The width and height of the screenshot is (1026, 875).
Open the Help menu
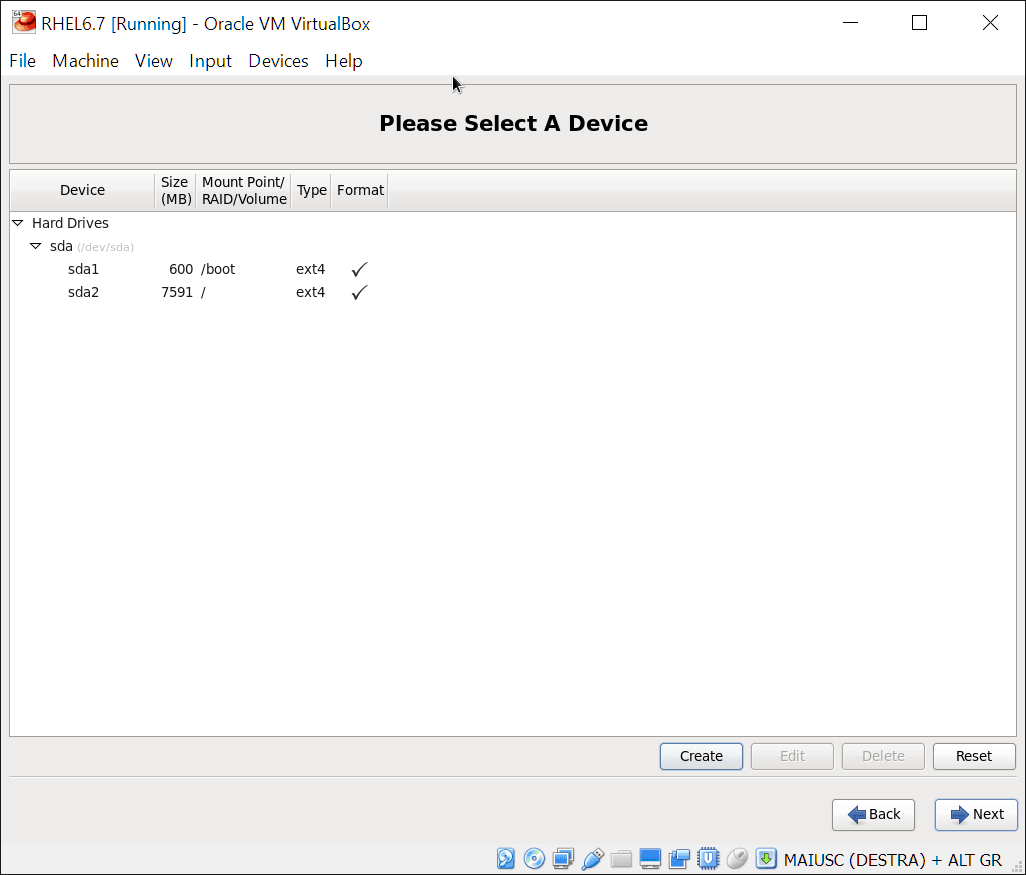pos(344,61)
